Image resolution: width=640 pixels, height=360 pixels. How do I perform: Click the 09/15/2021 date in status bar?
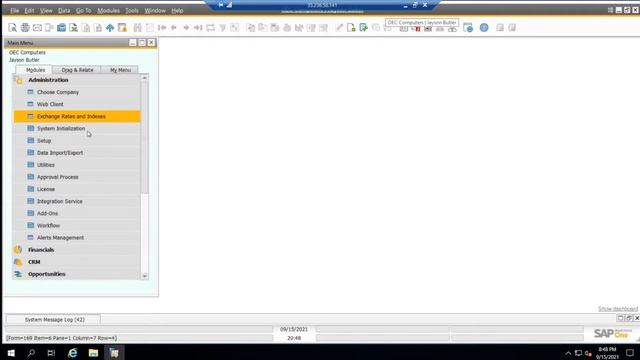click(x=294, y=329)
